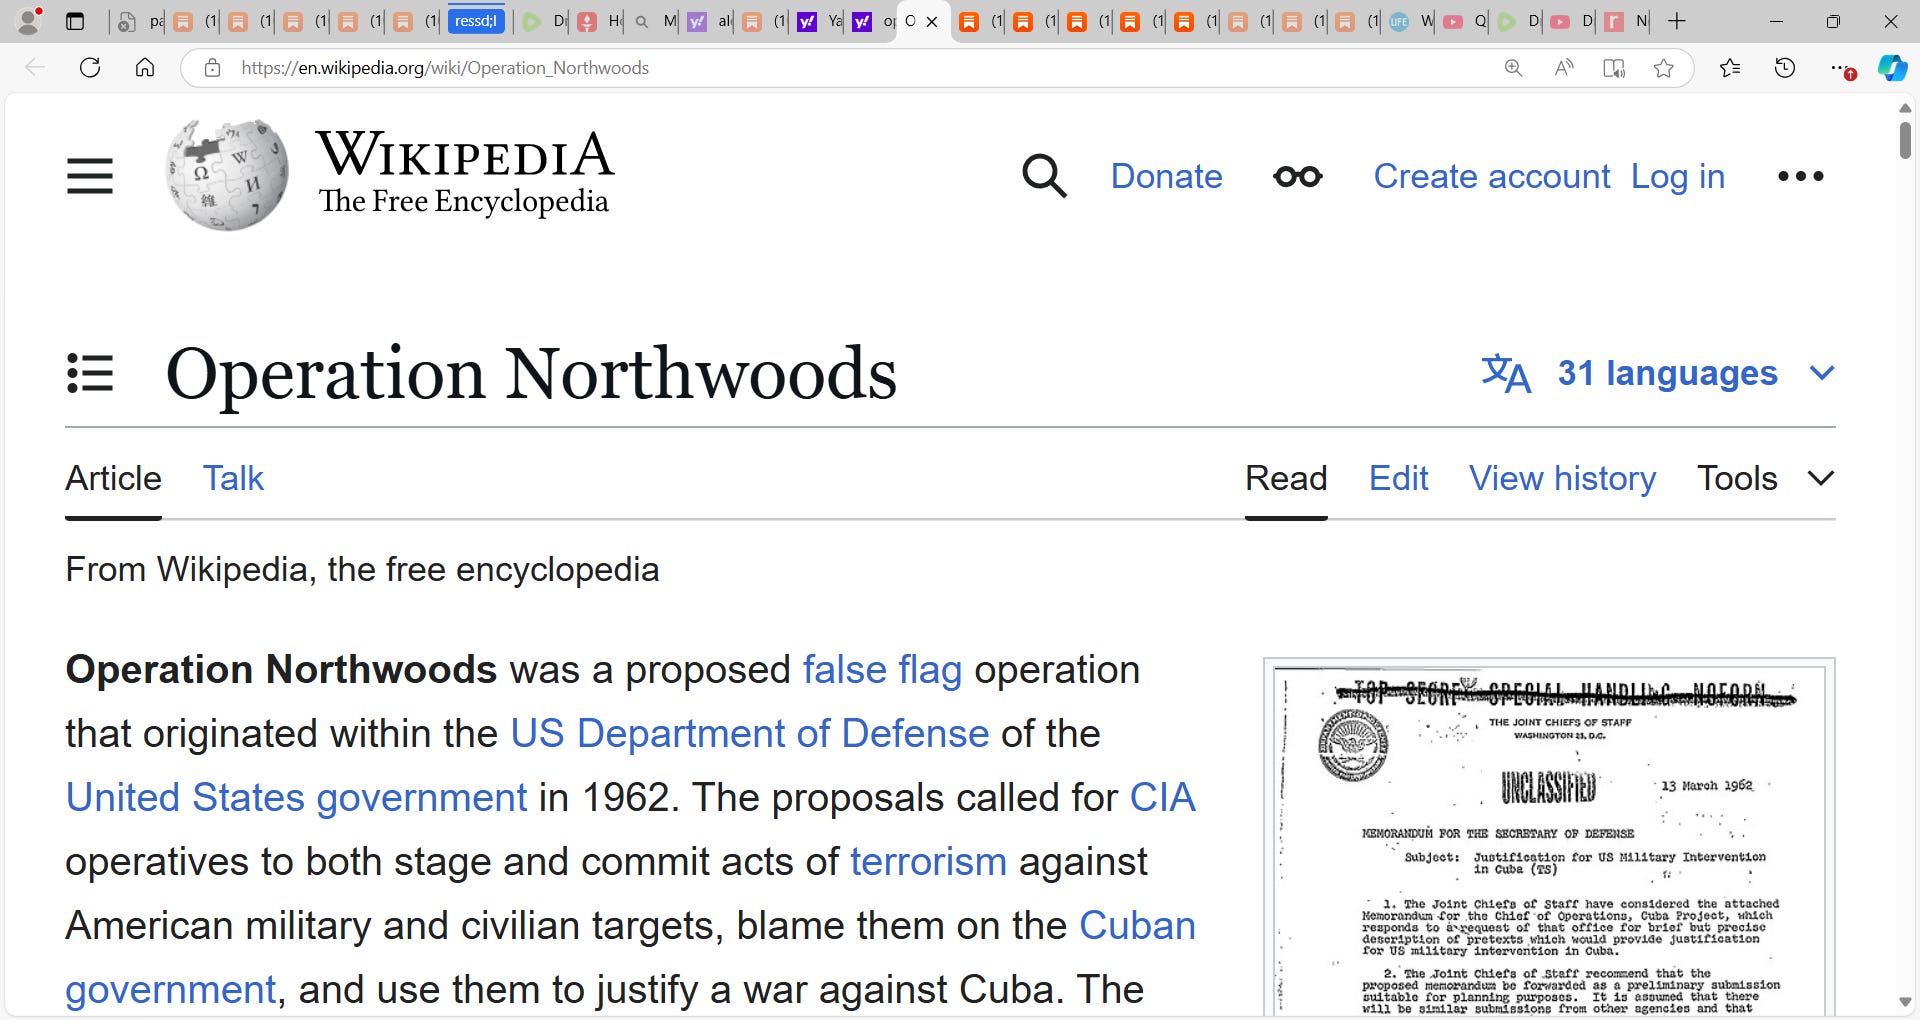Toggle the table of contents list icon
The width and height of the screenshot is (1920, 1020).
[x=90, y=373]
